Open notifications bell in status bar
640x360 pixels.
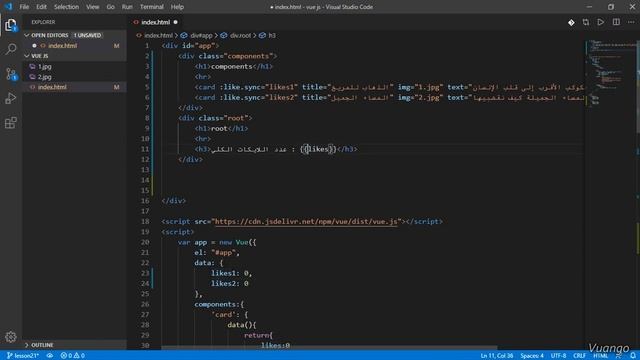(x=632, y=356)
